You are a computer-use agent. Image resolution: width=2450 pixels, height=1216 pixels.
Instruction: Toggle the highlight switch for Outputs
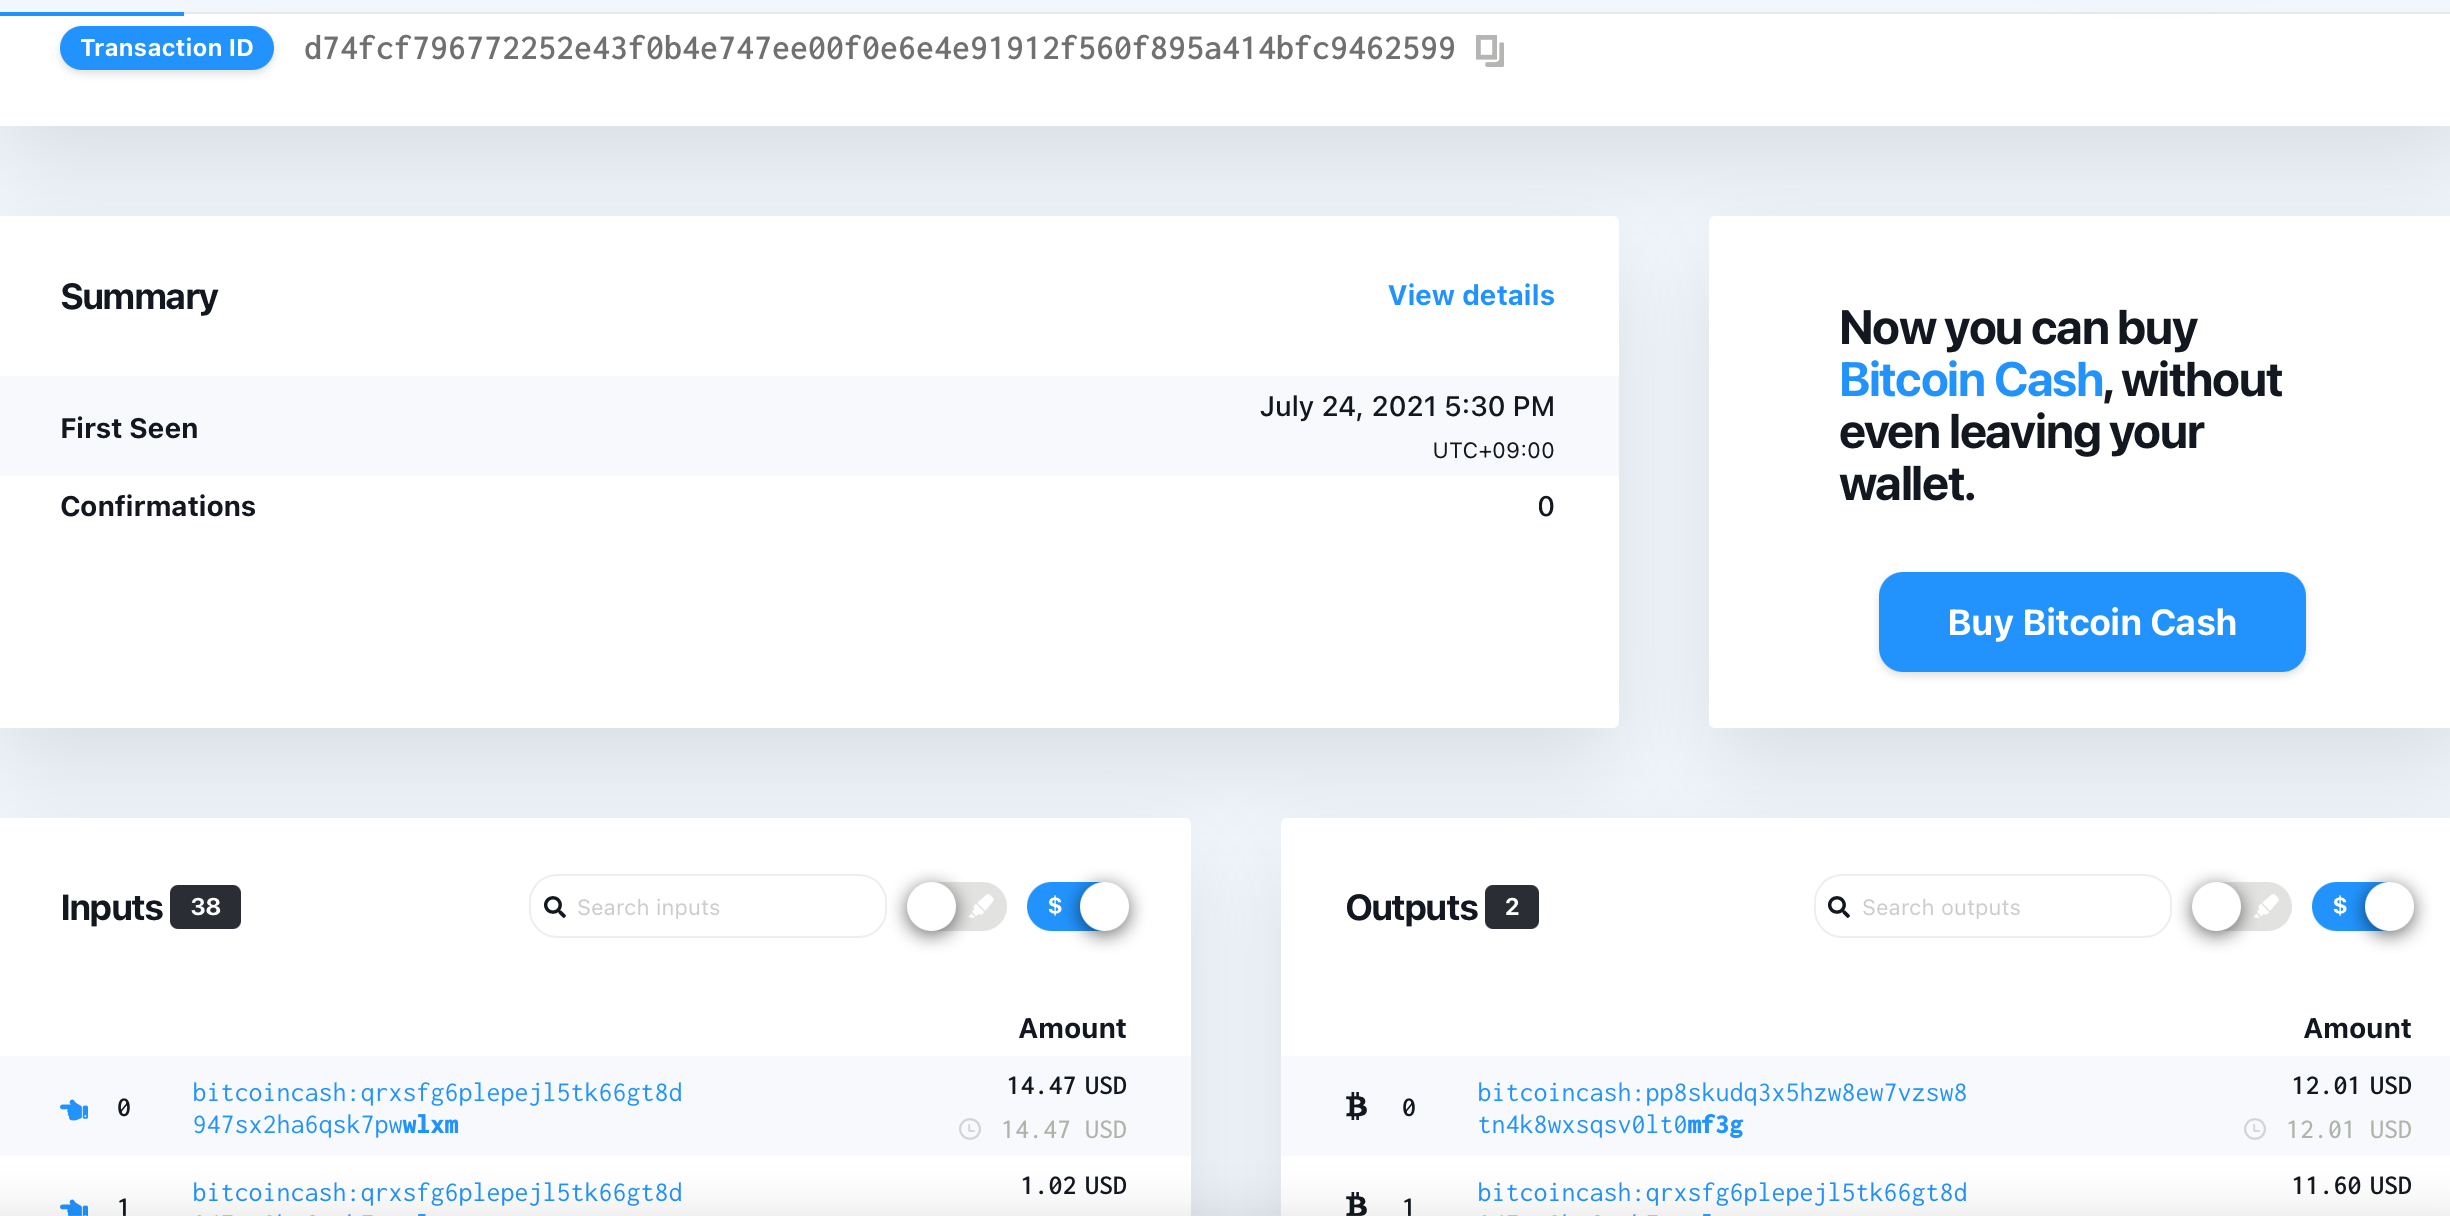2241,907
